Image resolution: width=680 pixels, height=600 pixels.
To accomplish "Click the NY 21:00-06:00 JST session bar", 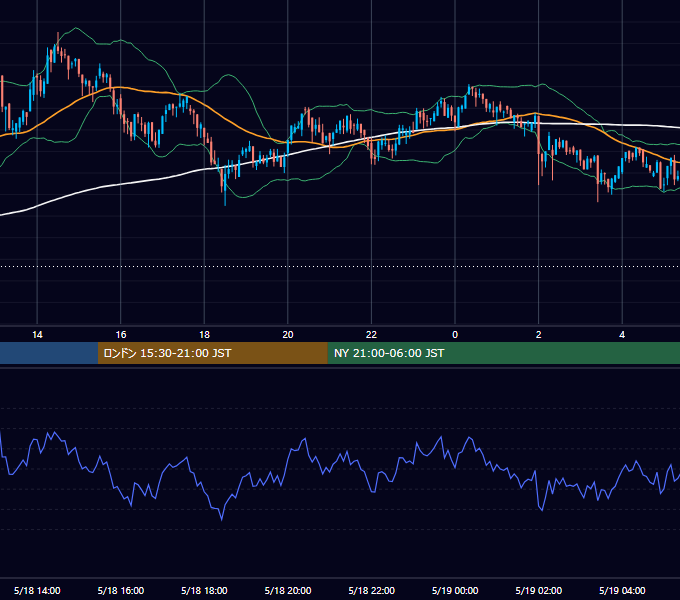I will (503, 353).
